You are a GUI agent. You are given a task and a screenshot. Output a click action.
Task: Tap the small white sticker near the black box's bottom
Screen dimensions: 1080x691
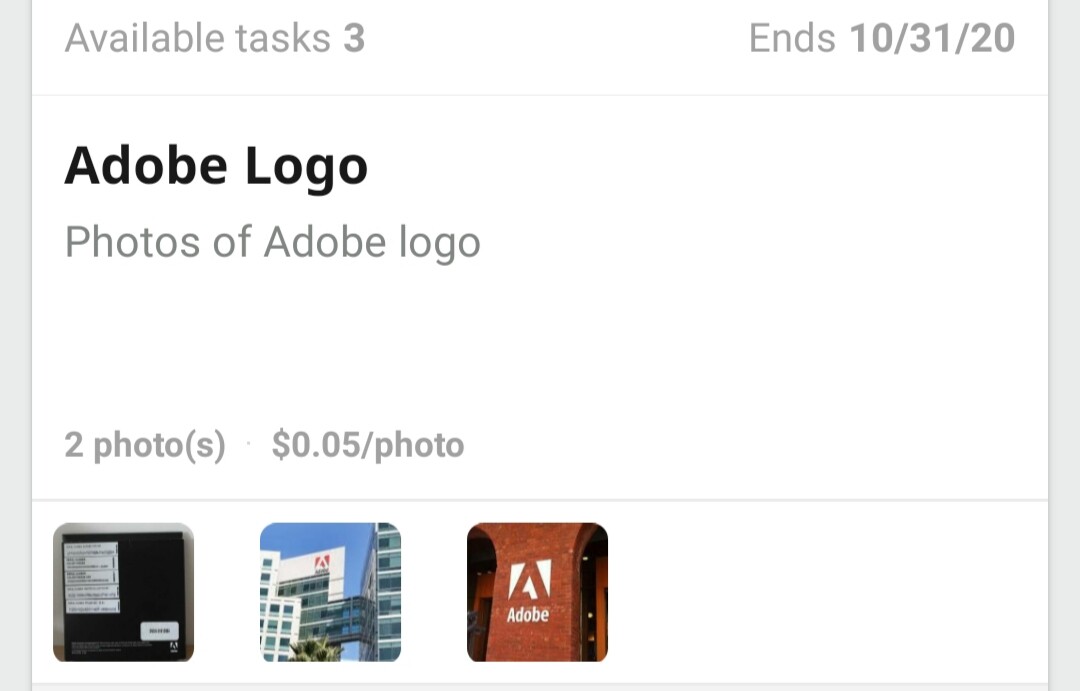tap(160, 630)
